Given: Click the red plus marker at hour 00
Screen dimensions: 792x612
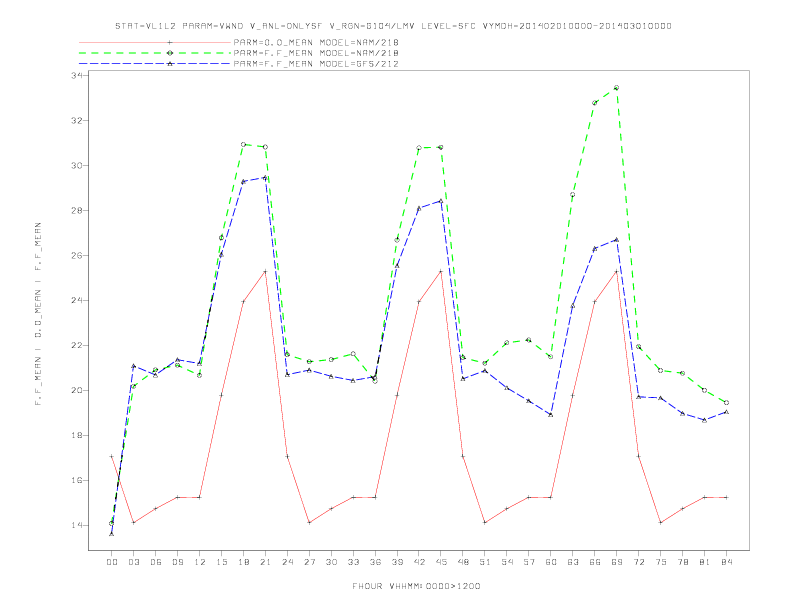Looking at the screenshot, I should pyautogui.click(x=112, y=456).
